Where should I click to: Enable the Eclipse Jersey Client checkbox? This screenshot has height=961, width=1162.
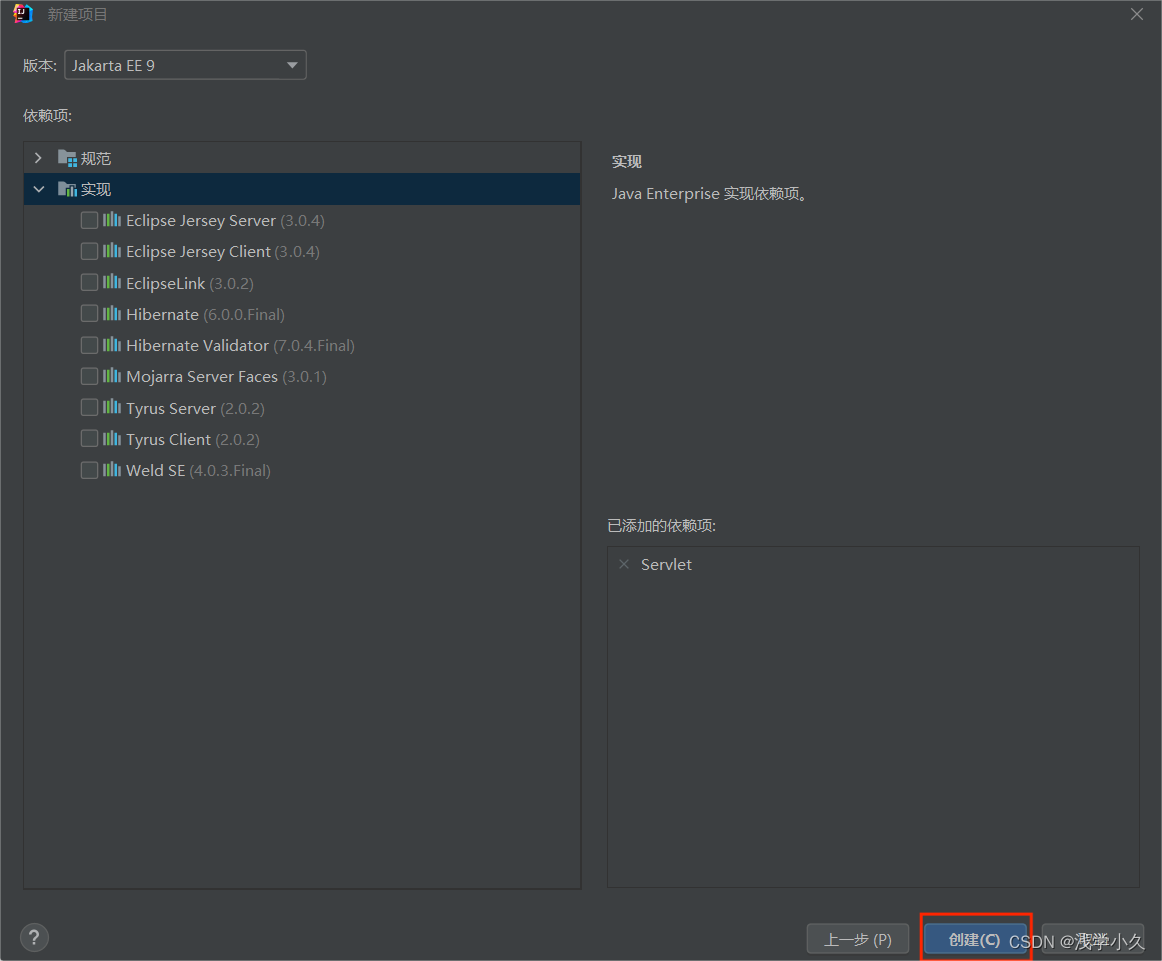click(89, 251)
